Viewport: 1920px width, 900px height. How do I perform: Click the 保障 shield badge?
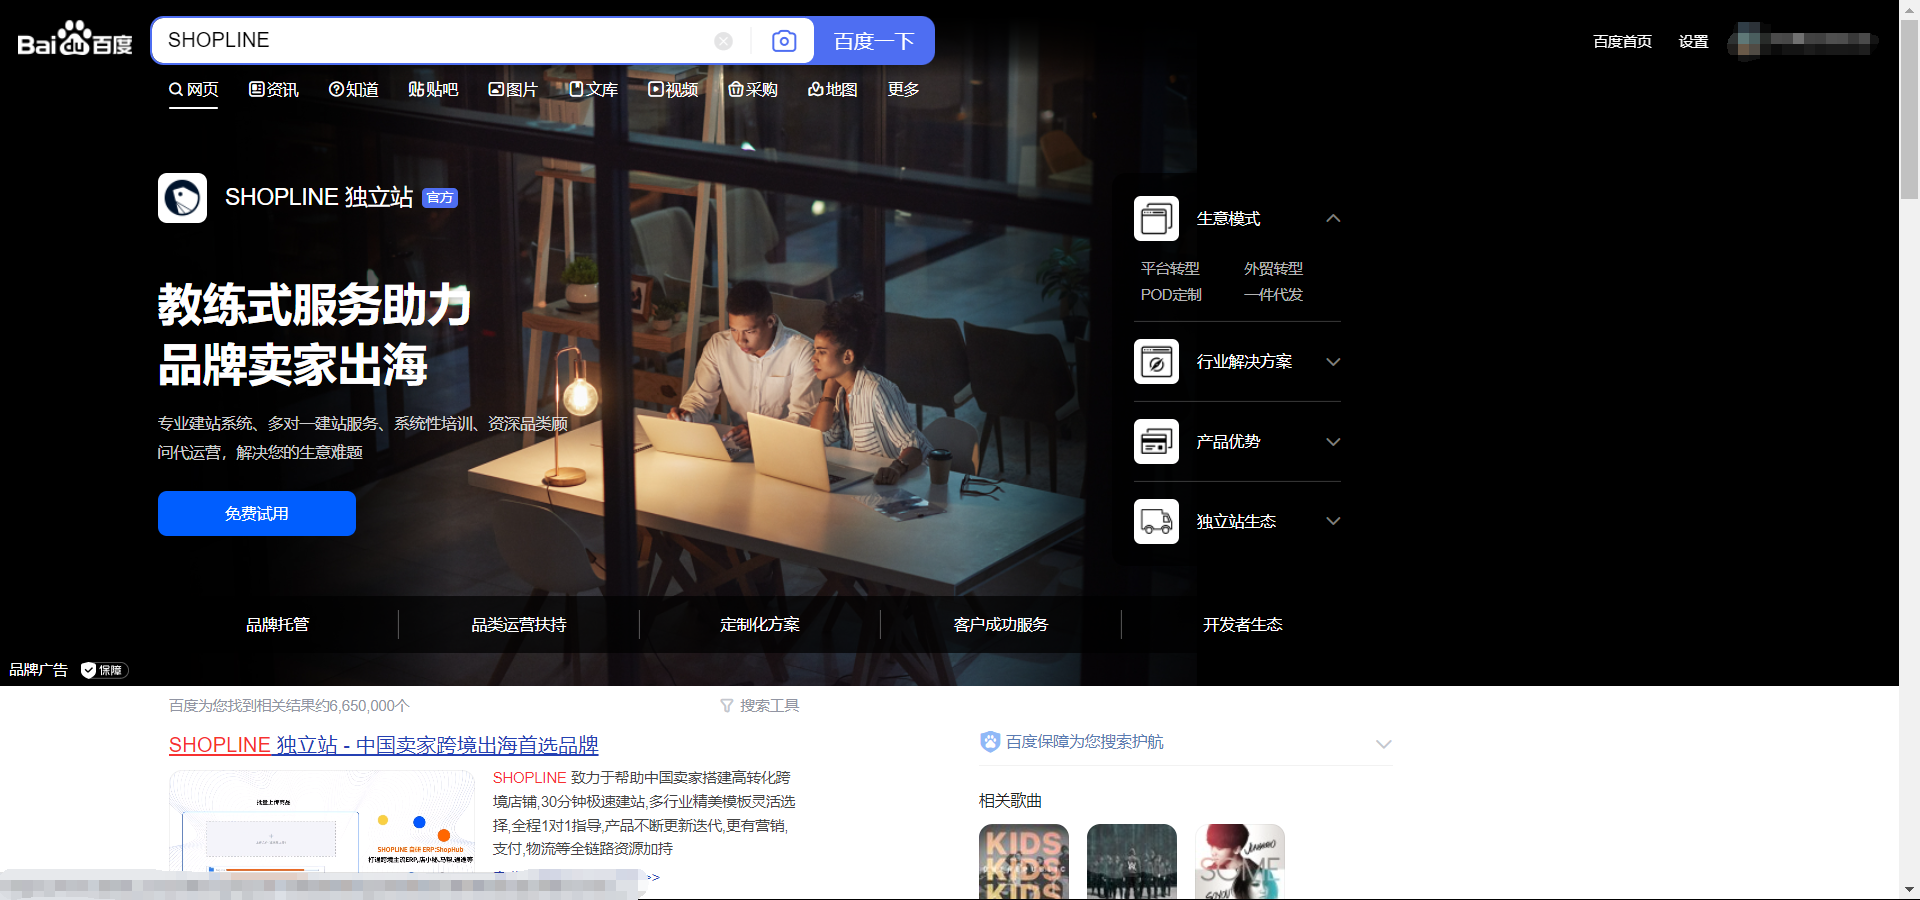tap(103, 670)
